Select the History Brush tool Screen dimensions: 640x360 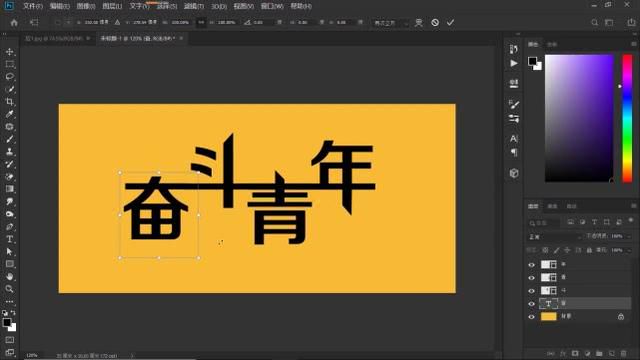[10, 164]
